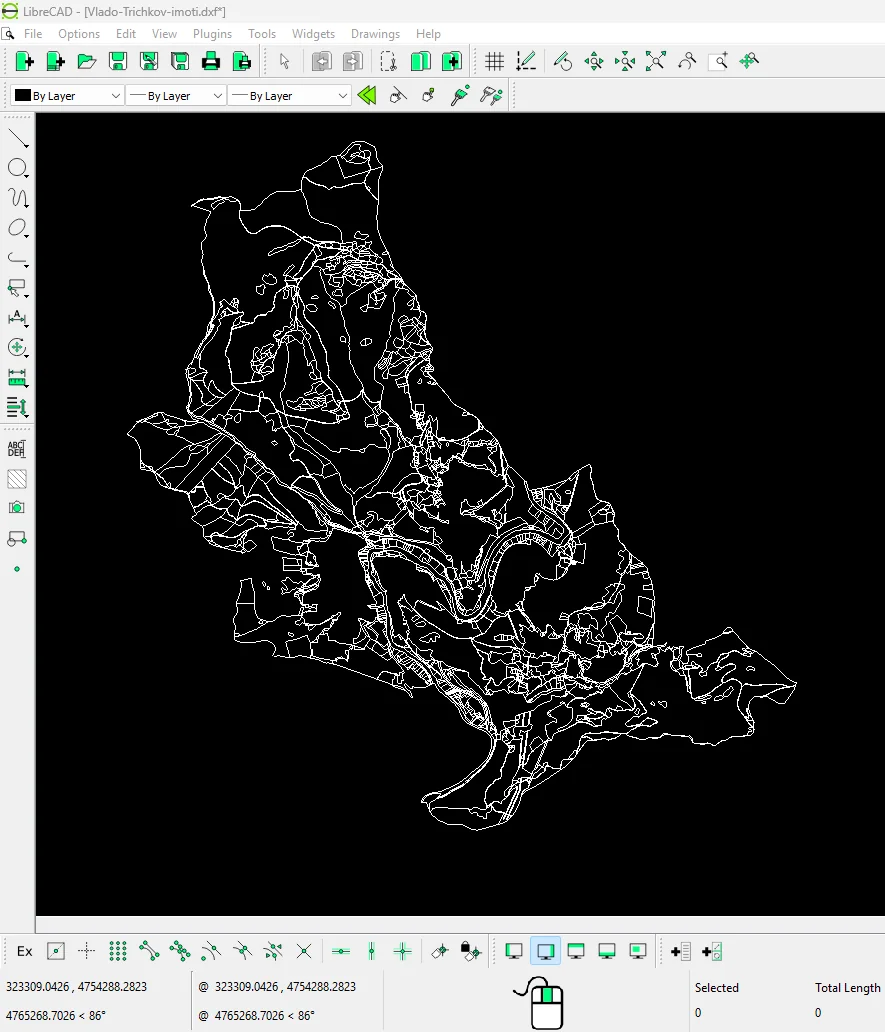Open the line type By Layer dropdown

(290, 96)
